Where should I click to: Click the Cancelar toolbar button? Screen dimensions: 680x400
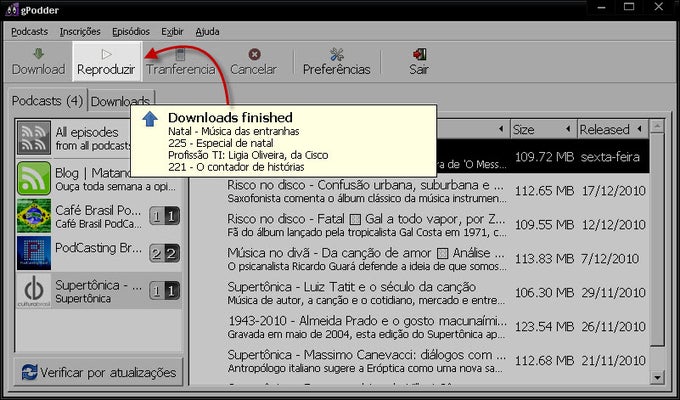point(254,62)
